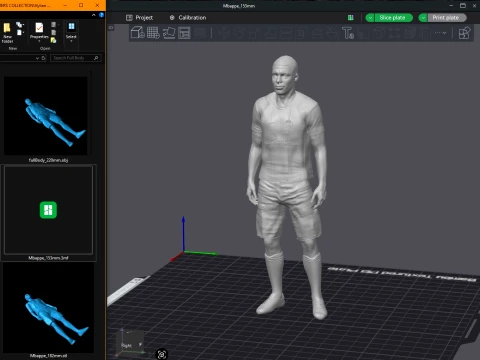This screenshot has width=480, height=360.
Task: Click the Add object cube icon
Action: pyautogui.click(x=137, y=33)
